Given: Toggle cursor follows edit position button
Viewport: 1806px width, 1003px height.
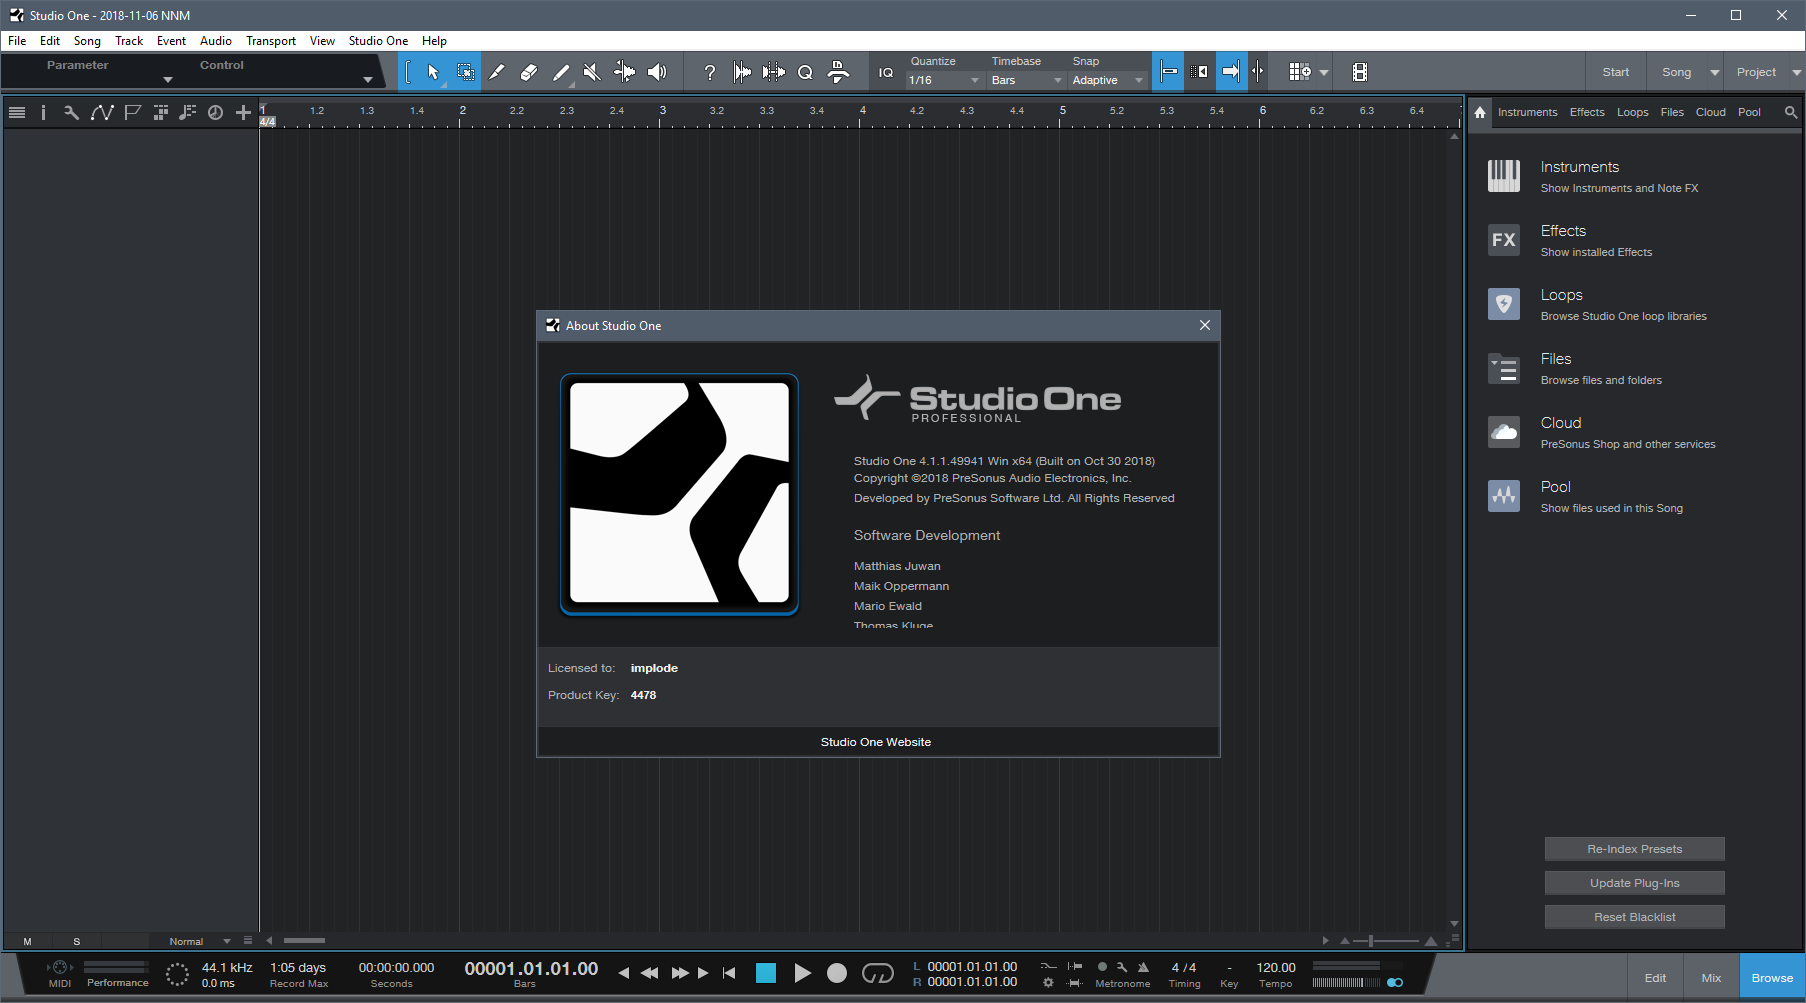Looking at the screenshot, I should [1258, 72].
